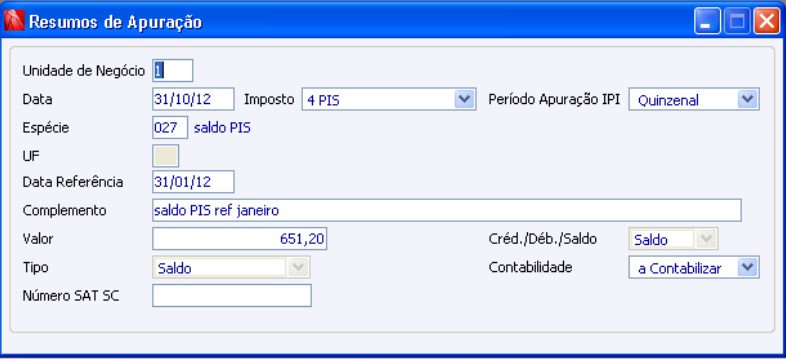Select the Data Referência field
The image size is (786, 360).
[193, 182]
